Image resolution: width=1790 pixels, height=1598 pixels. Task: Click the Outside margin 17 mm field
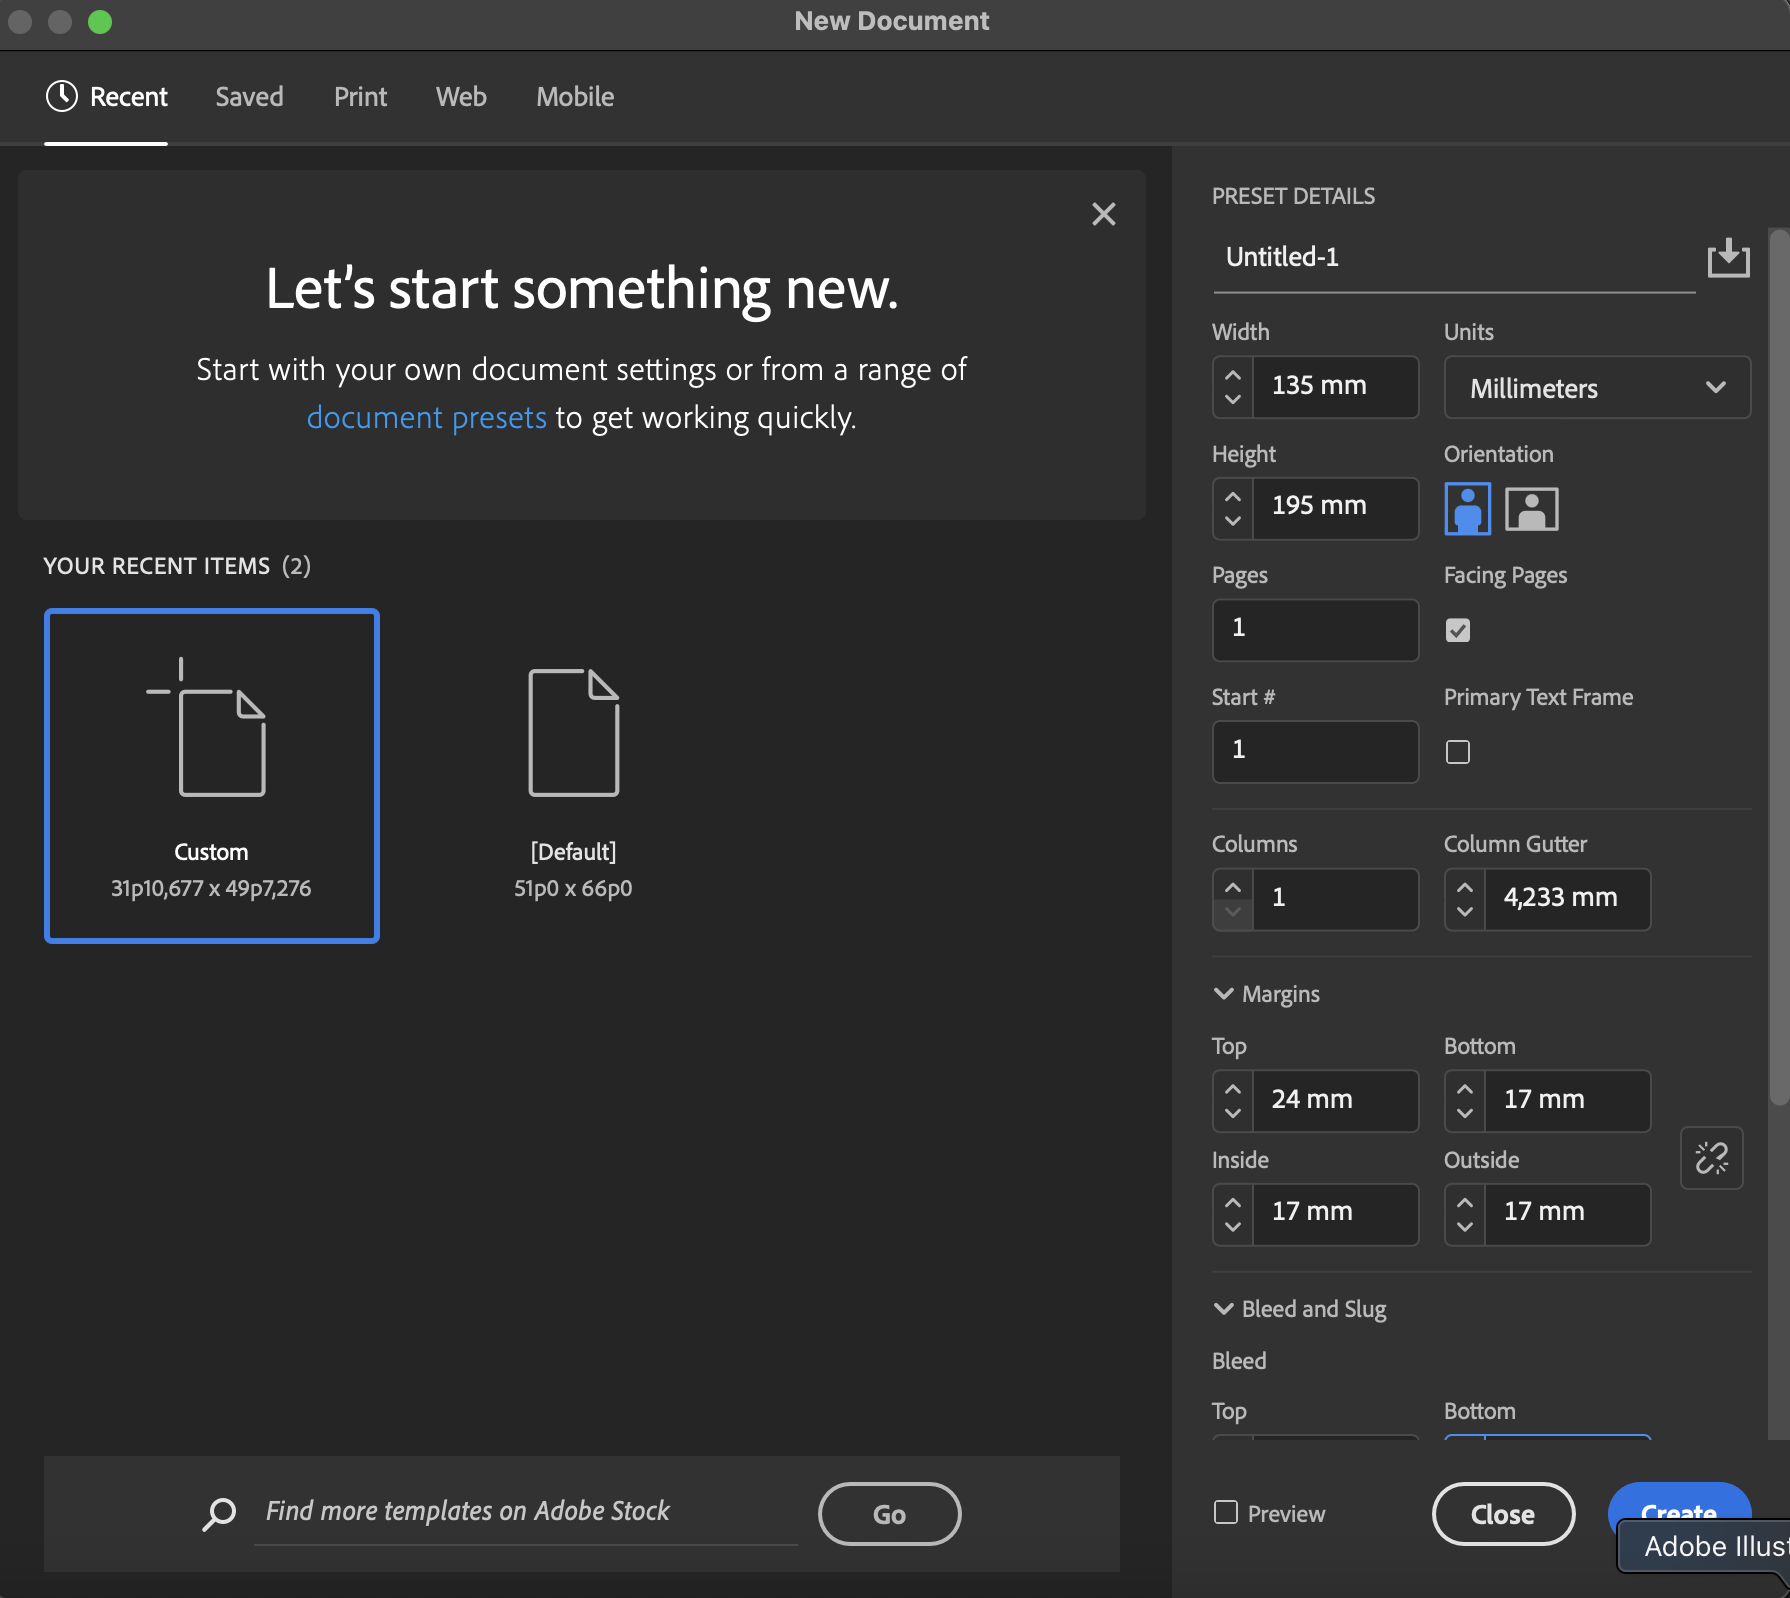(1567, 1214)
